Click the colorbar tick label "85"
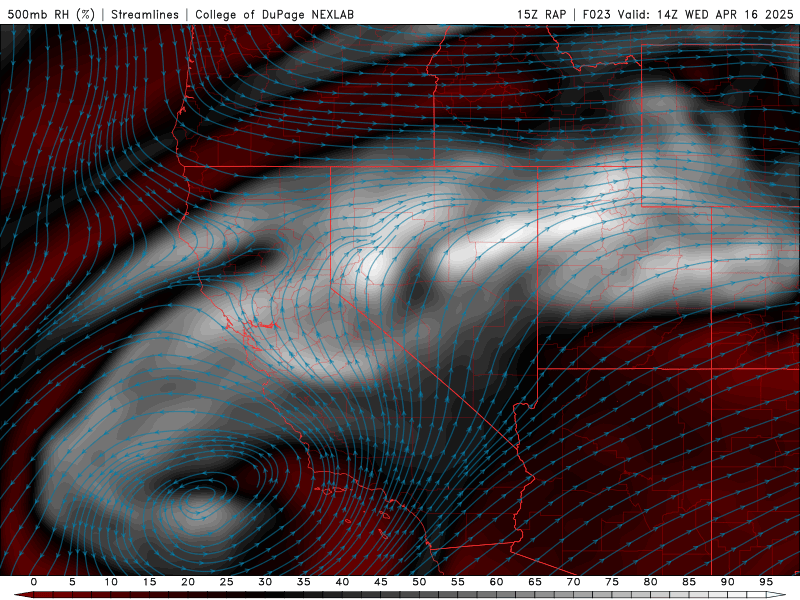Viewport: 800px width, 600px height. (x=689, y=582)
